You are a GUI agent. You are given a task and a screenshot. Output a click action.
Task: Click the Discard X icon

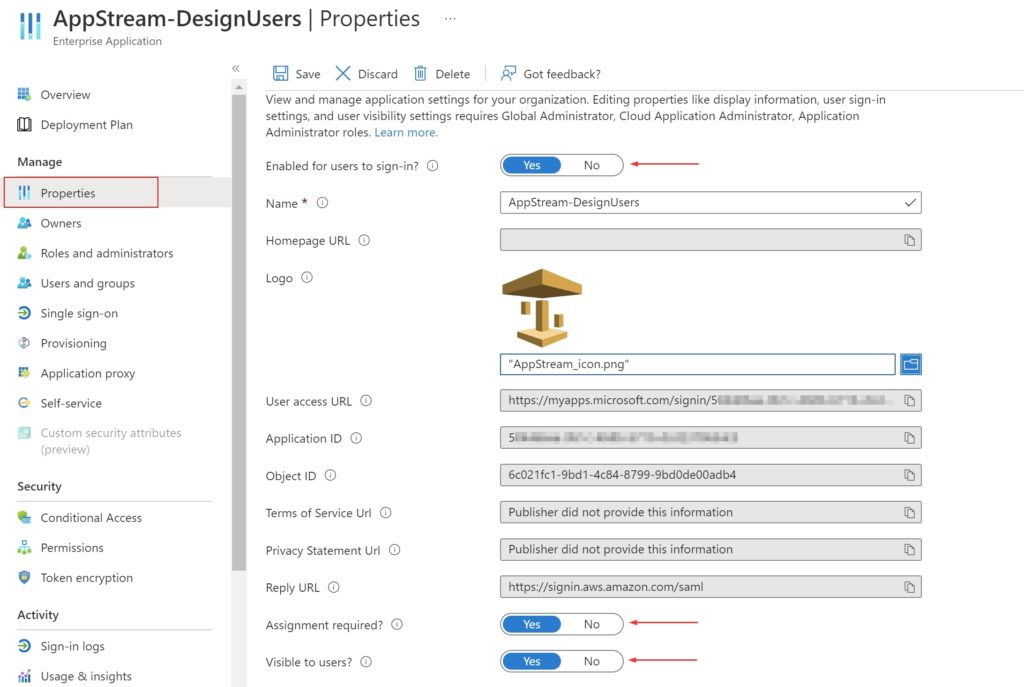click(343, 73)
